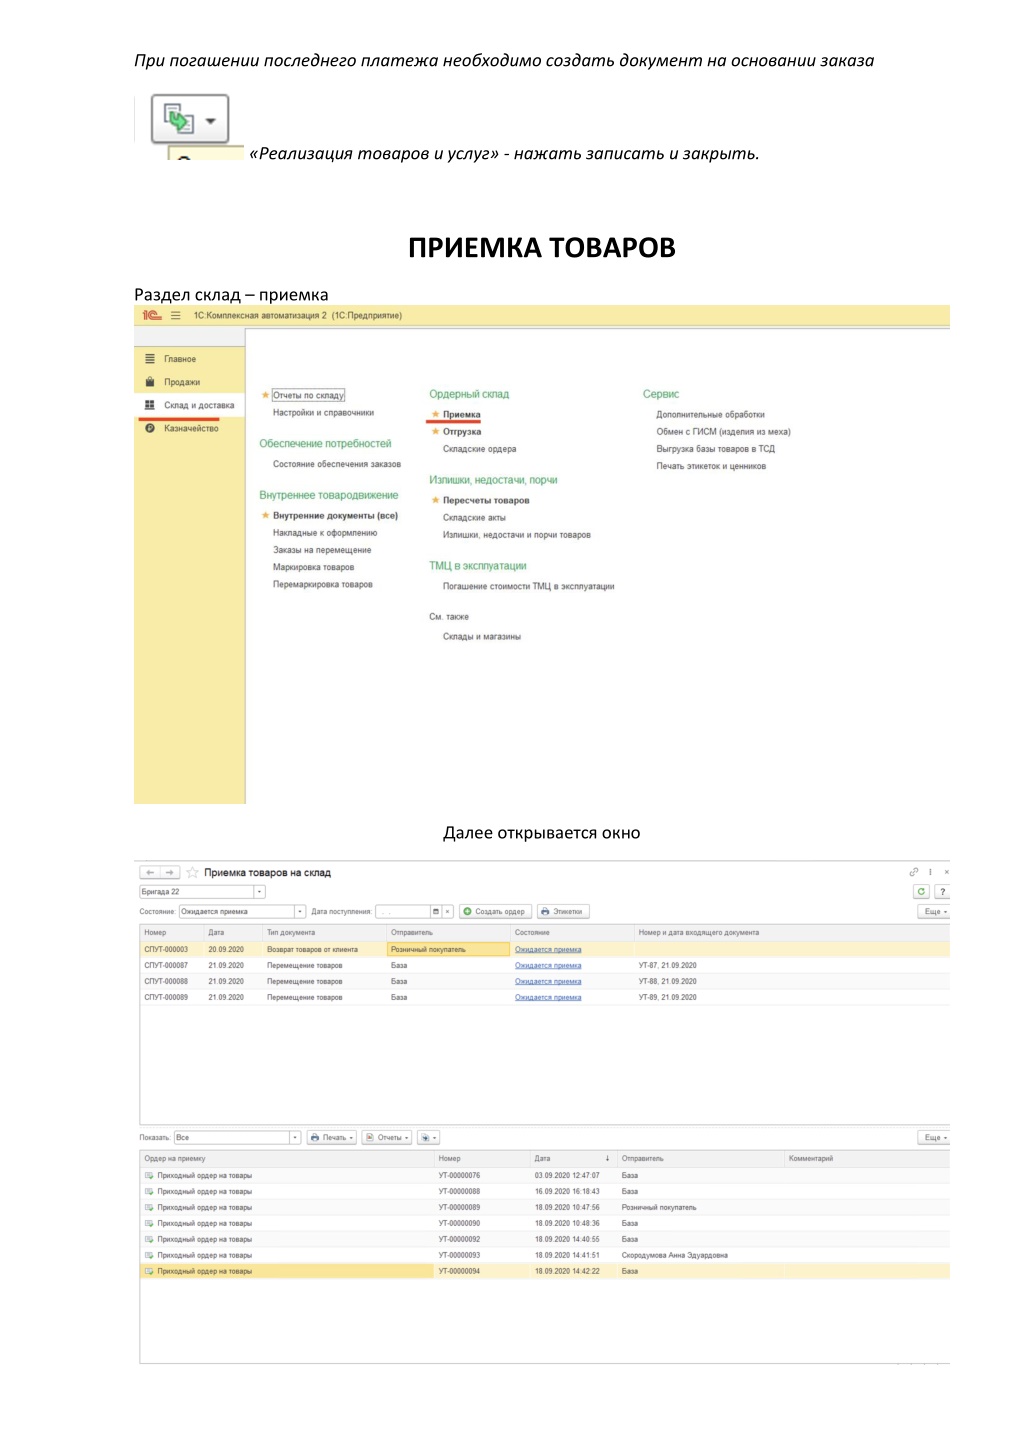Add Приемка товаров на склад to favorites star
This screenshot has height=1447, width=1023.
pos(192,873)
